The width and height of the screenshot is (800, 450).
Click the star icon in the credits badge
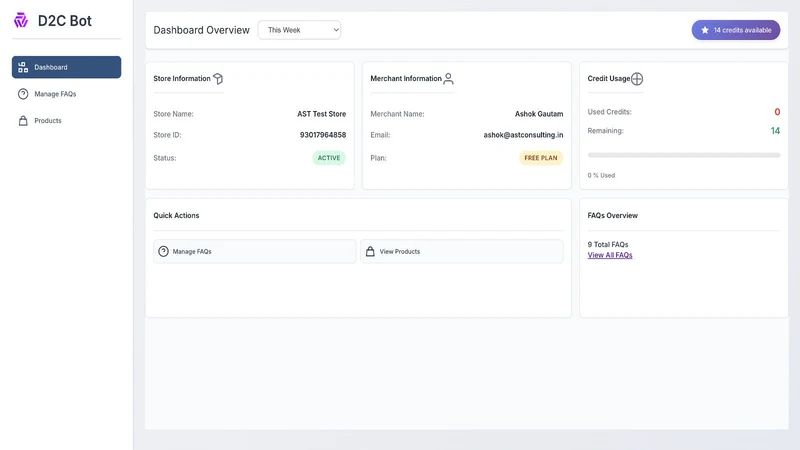tap(705, 30)
